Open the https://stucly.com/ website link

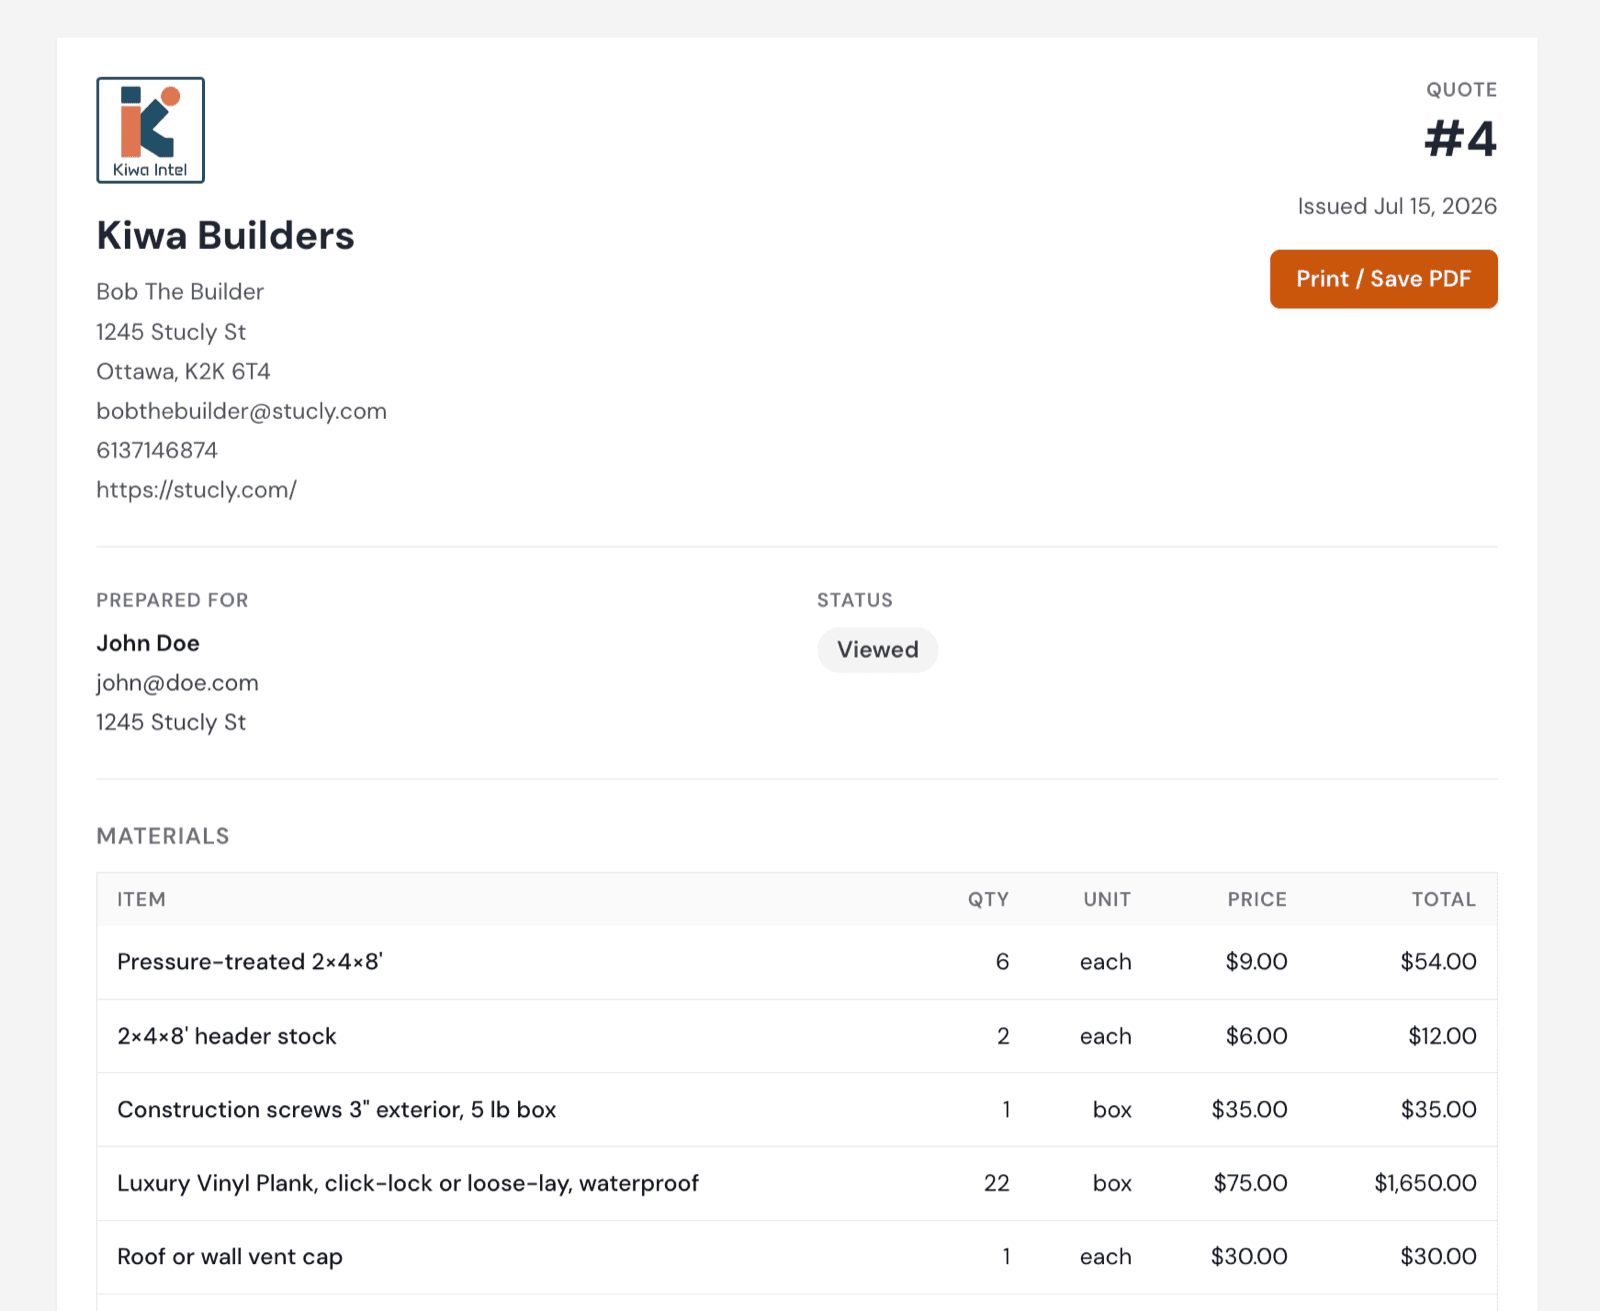(x=196, y=490)
